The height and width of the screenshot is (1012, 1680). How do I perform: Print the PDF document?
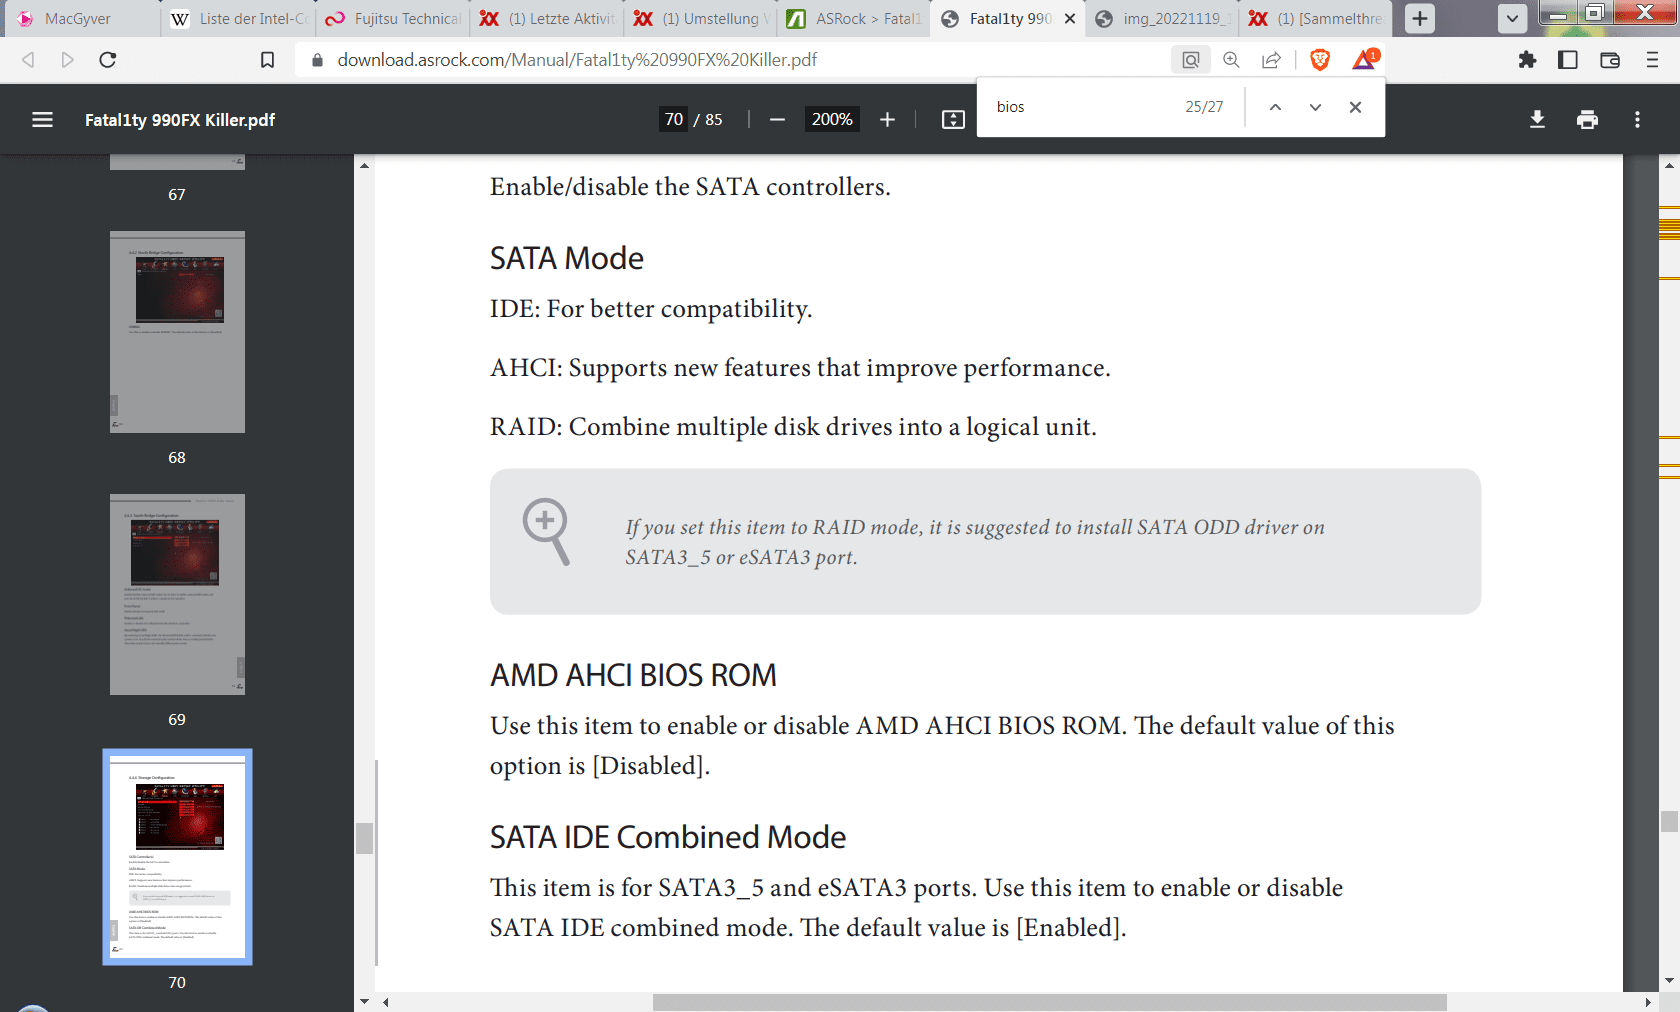tap(1587, 120)
